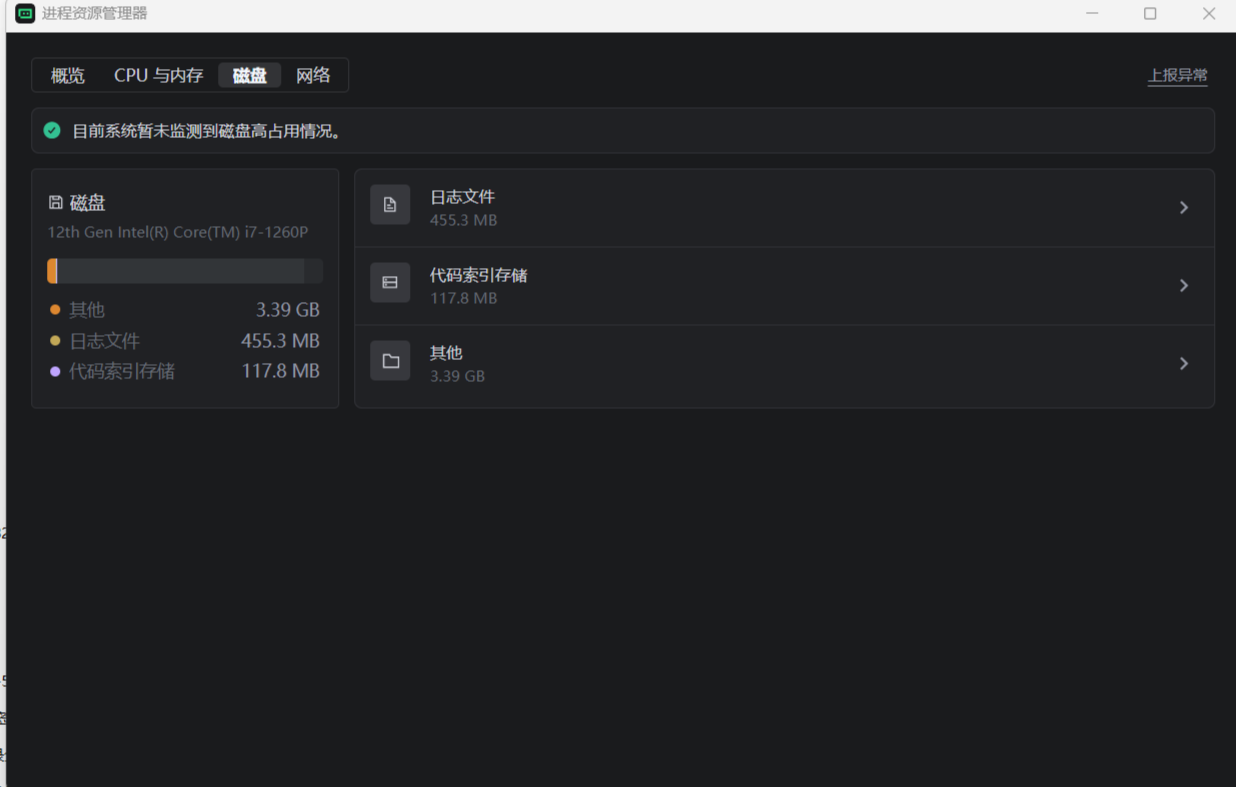Viewport: 1236px width, 787px height.
Task: Click the disk icon next to 磁盘 title
Action: coord(56,203)
